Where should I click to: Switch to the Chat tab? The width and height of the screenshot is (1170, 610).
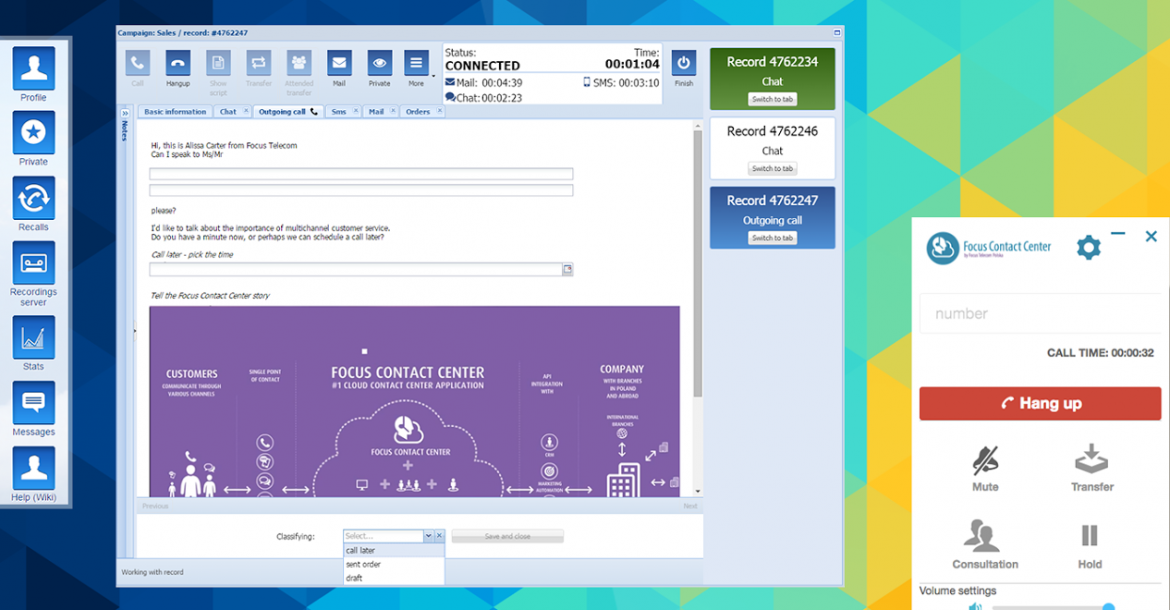click(228, 112)
